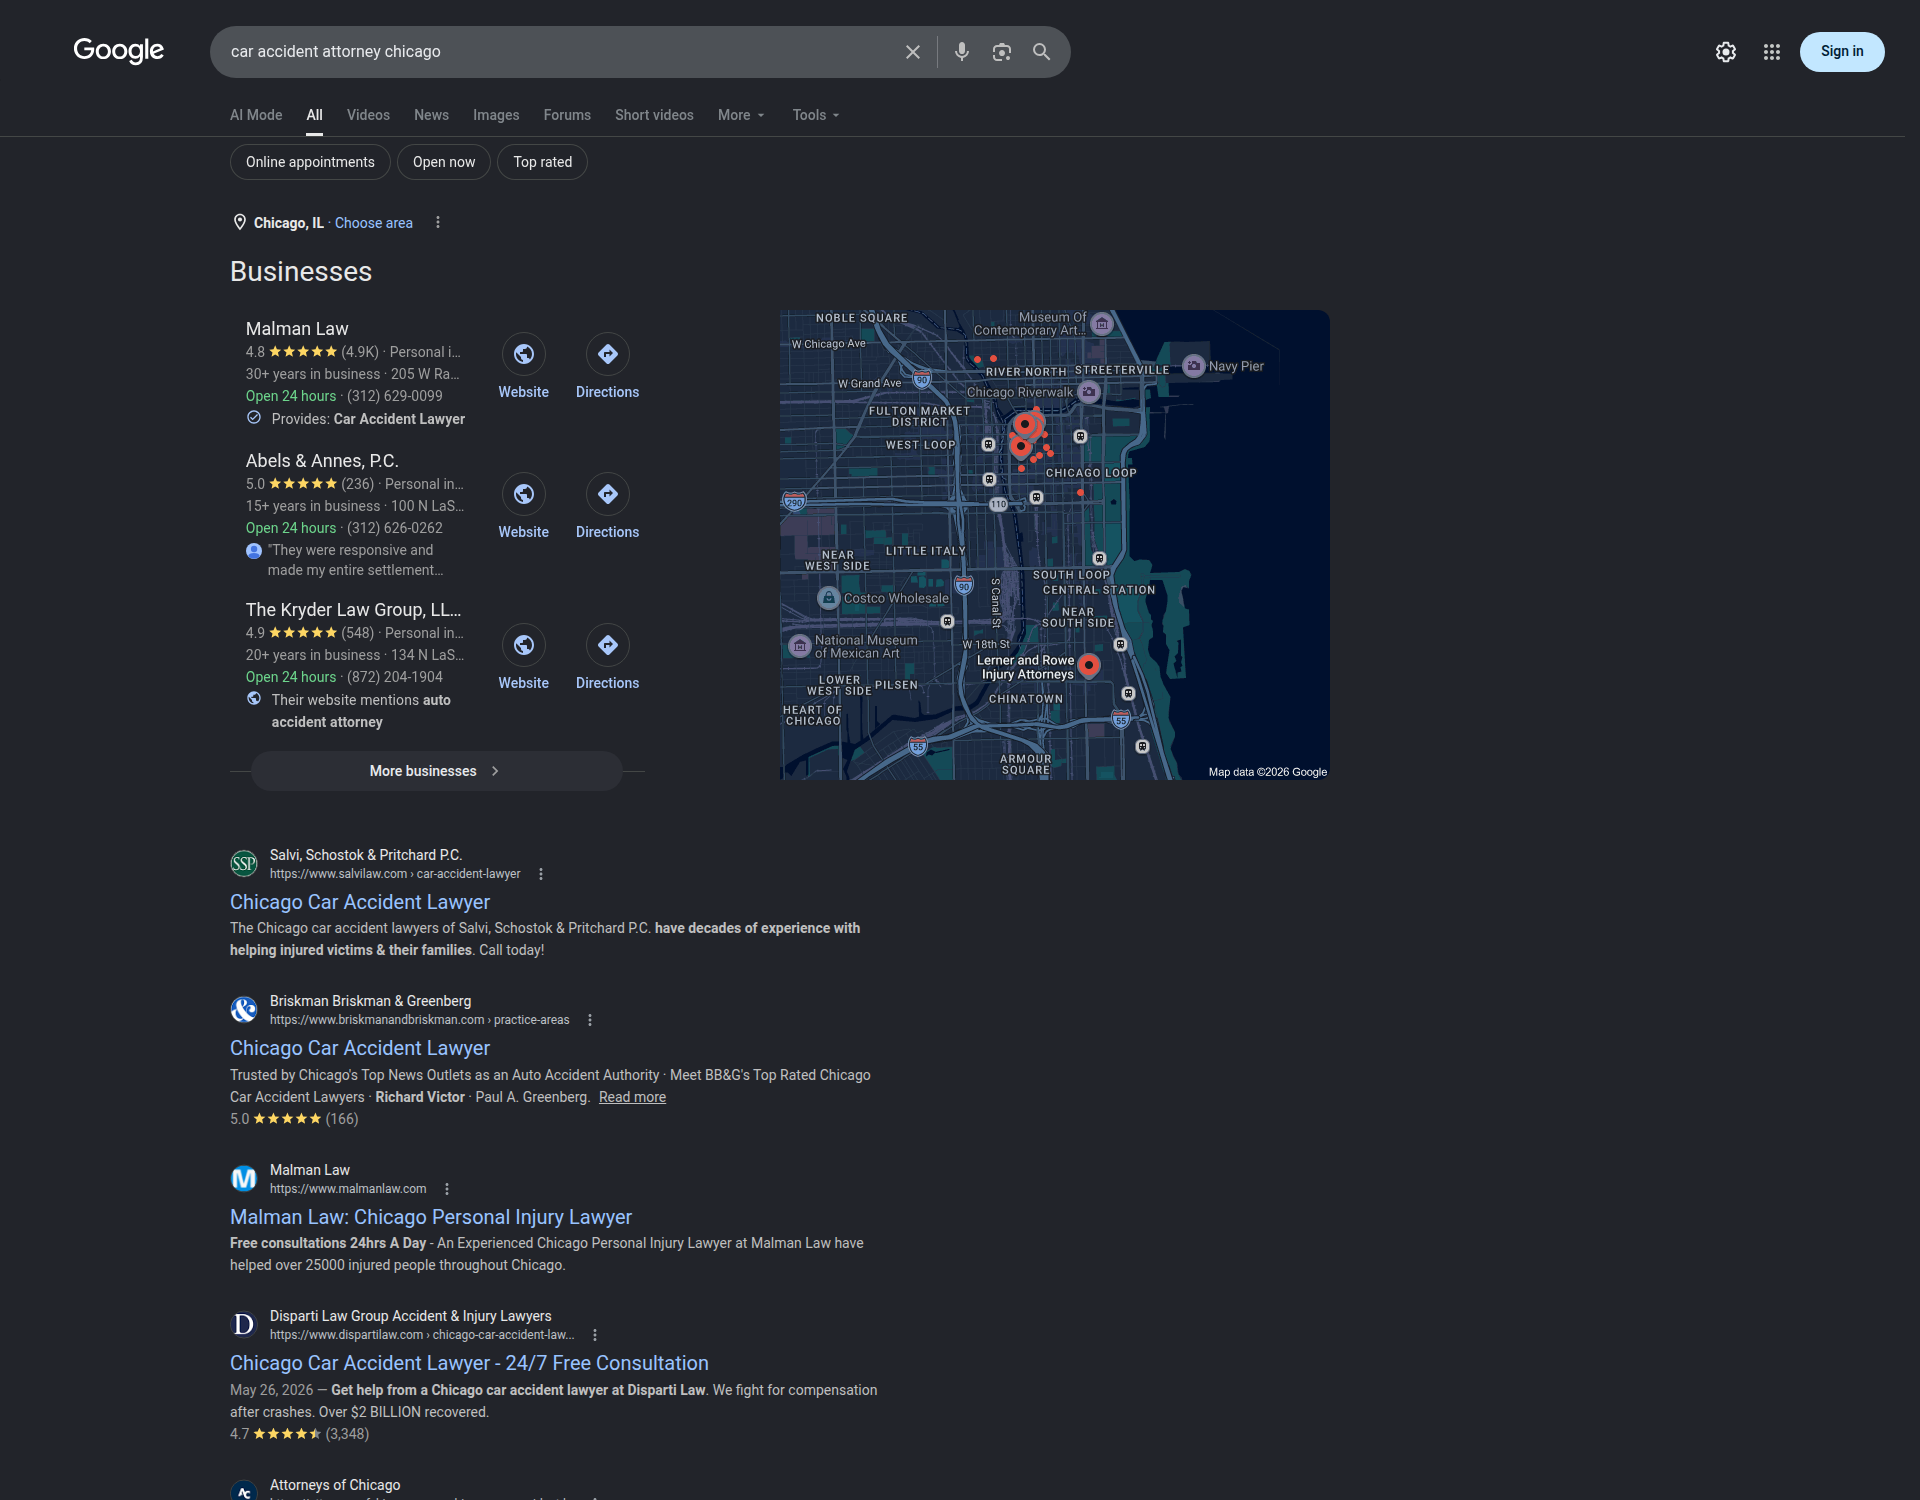Viewport: 1920px width, 1500px height.
Task: Open Salvi's Chicago Car Accident Lawyer result
Action: (x=360, y=902)
